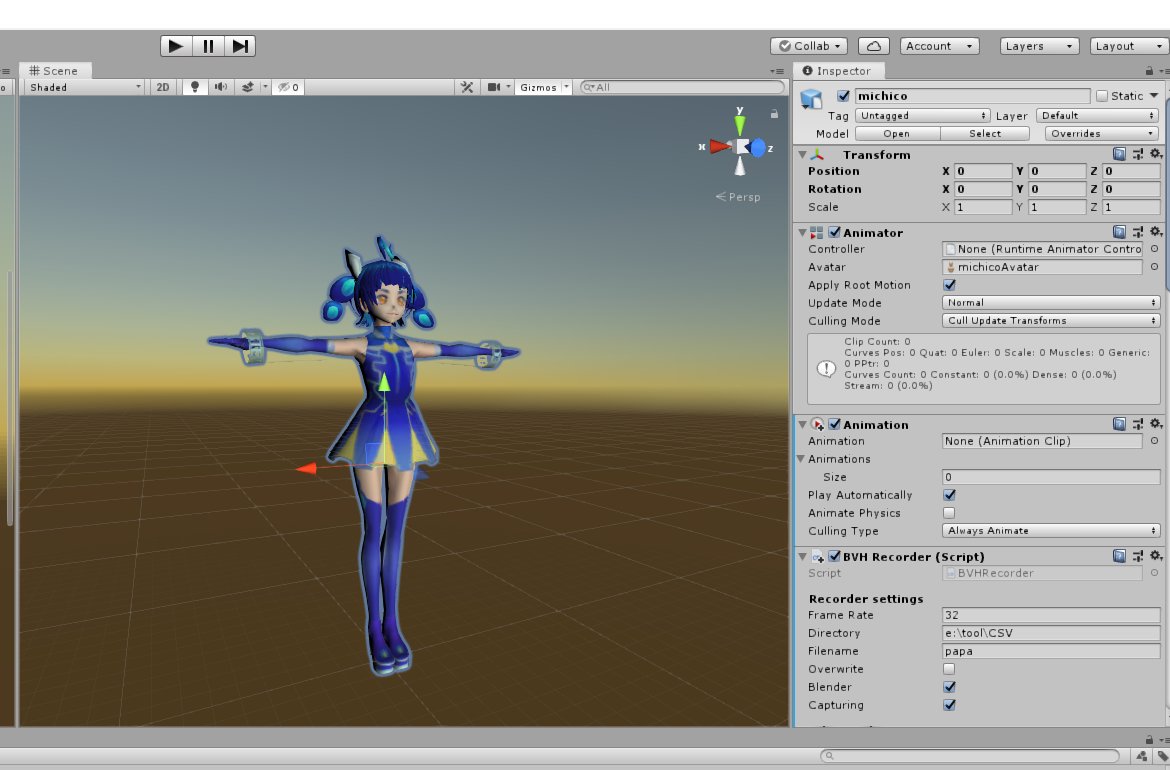1170x770 pixels.
Task: Open the Layout menu
Action: [x=1130, y=46]
